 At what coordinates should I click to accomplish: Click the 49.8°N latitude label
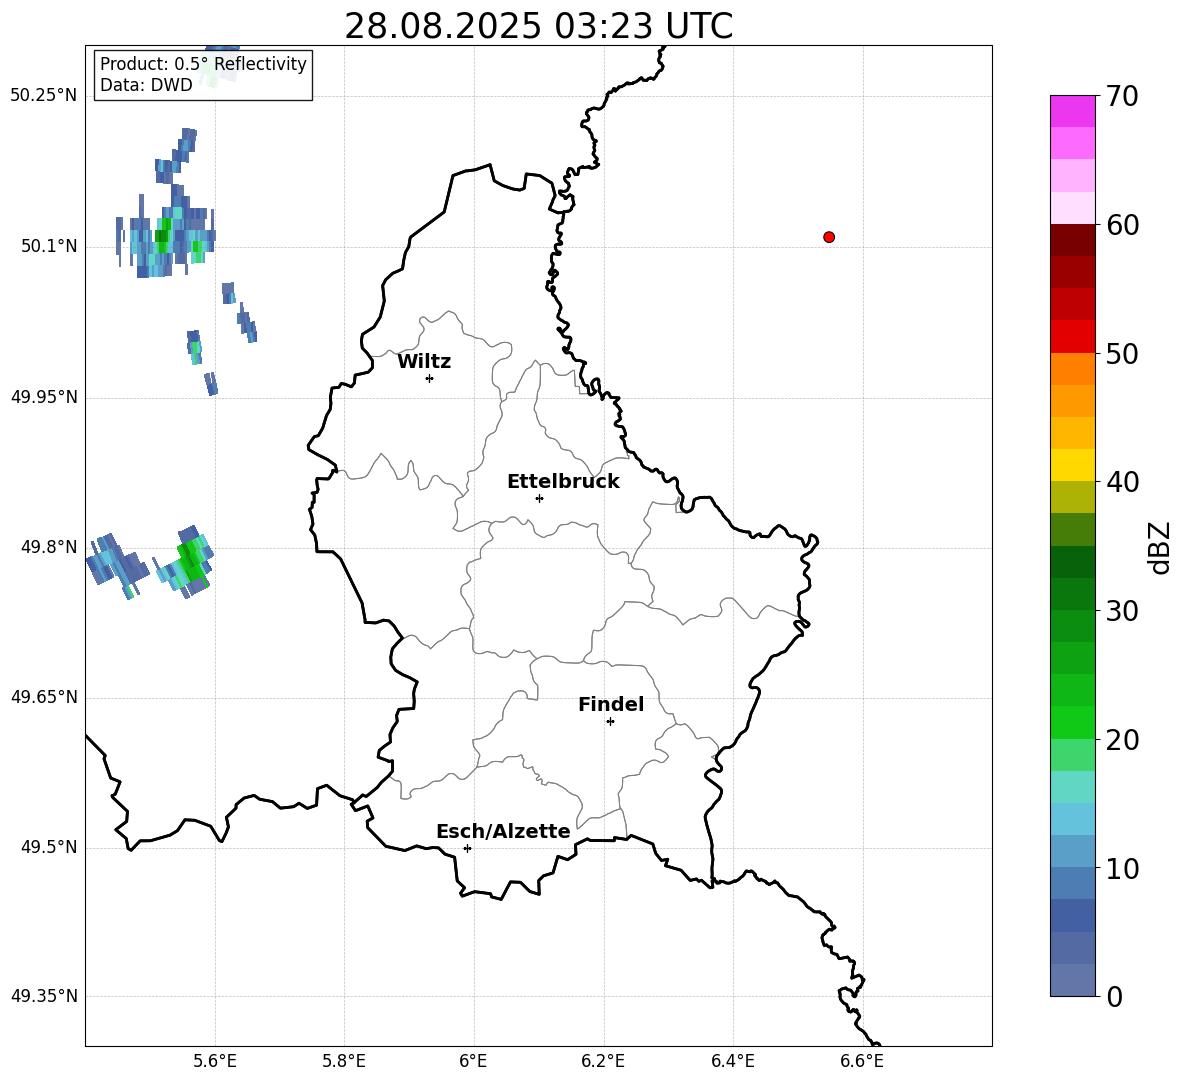pyautogui.click(x=48, y=547)
